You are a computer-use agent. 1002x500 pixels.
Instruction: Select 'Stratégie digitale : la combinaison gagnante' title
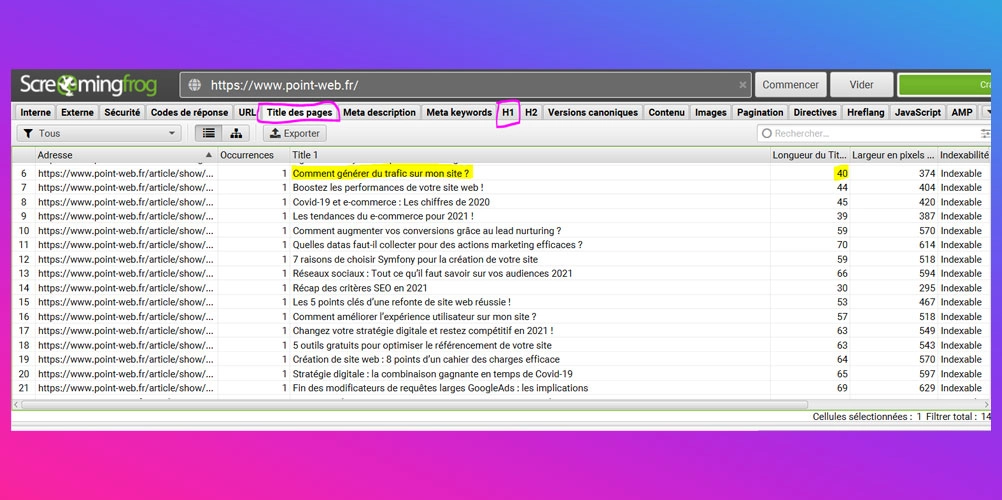click(433, 373)
